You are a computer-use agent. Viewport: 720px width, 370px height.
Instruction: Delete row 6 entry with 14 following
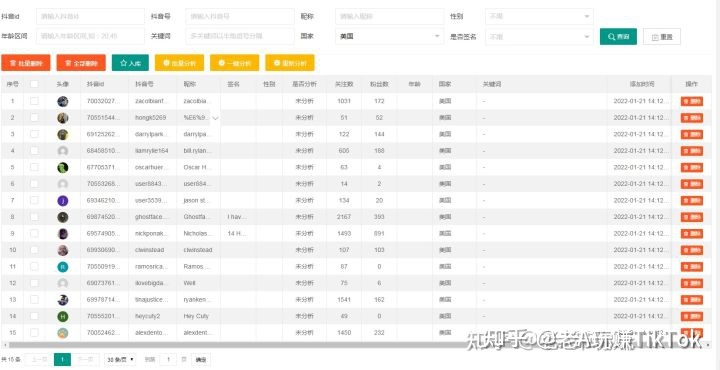click(692, 184)
